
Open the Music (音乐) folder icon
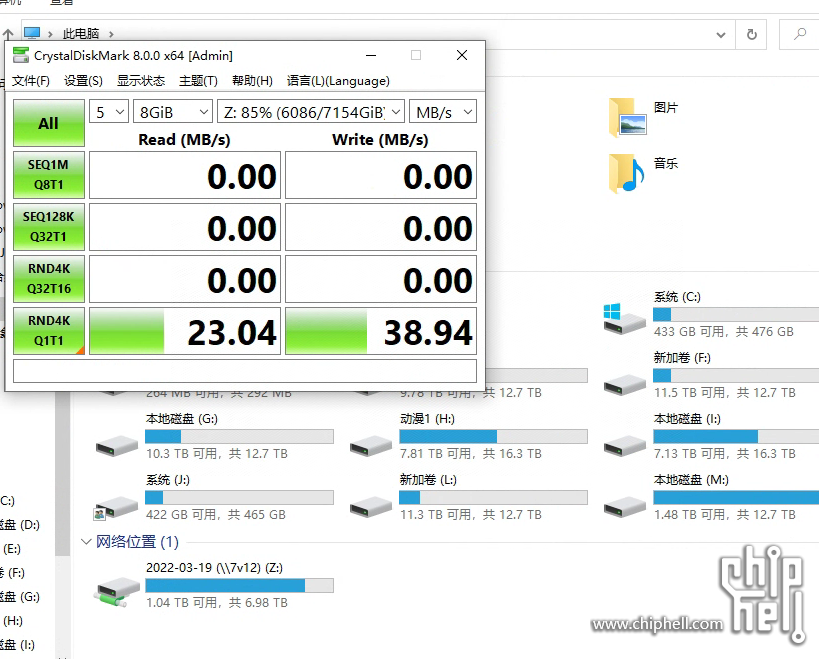pos(627,173)
